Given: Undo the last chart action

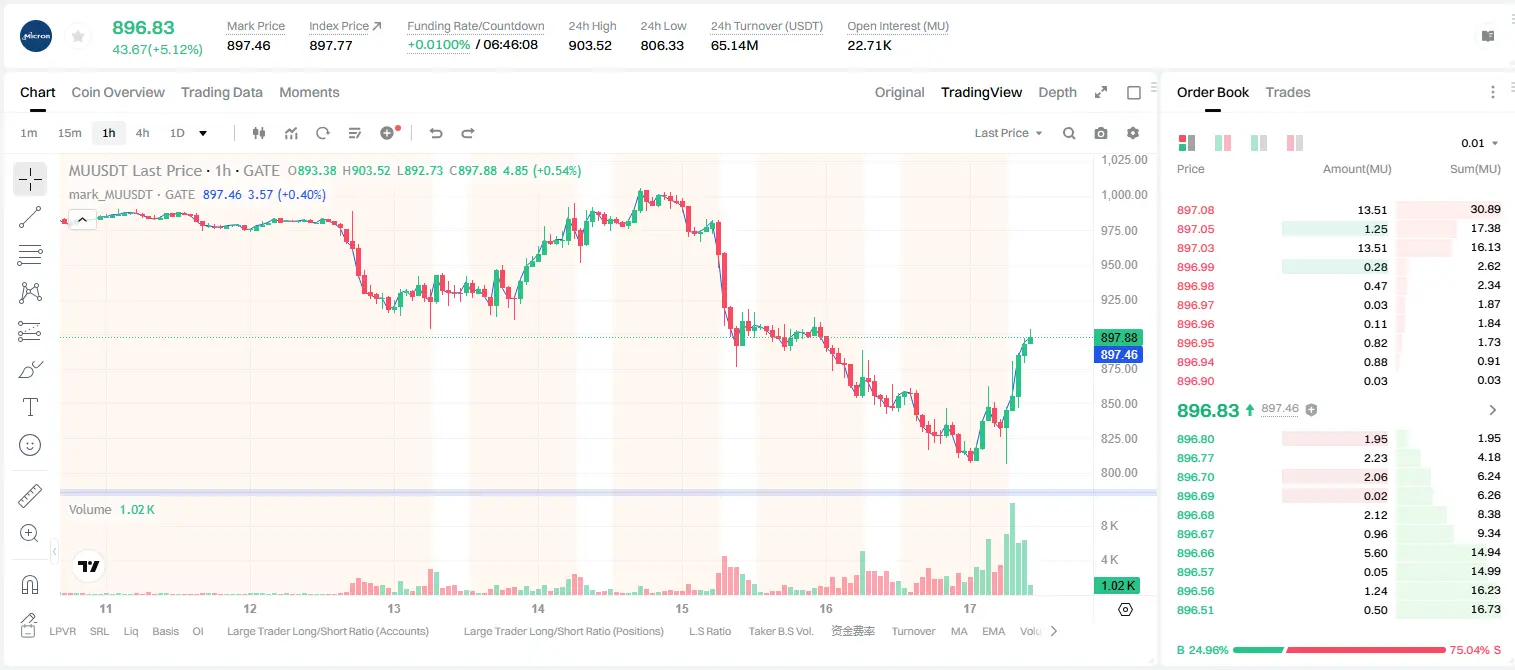Looking at the screenshot, I should pos(436,133).
